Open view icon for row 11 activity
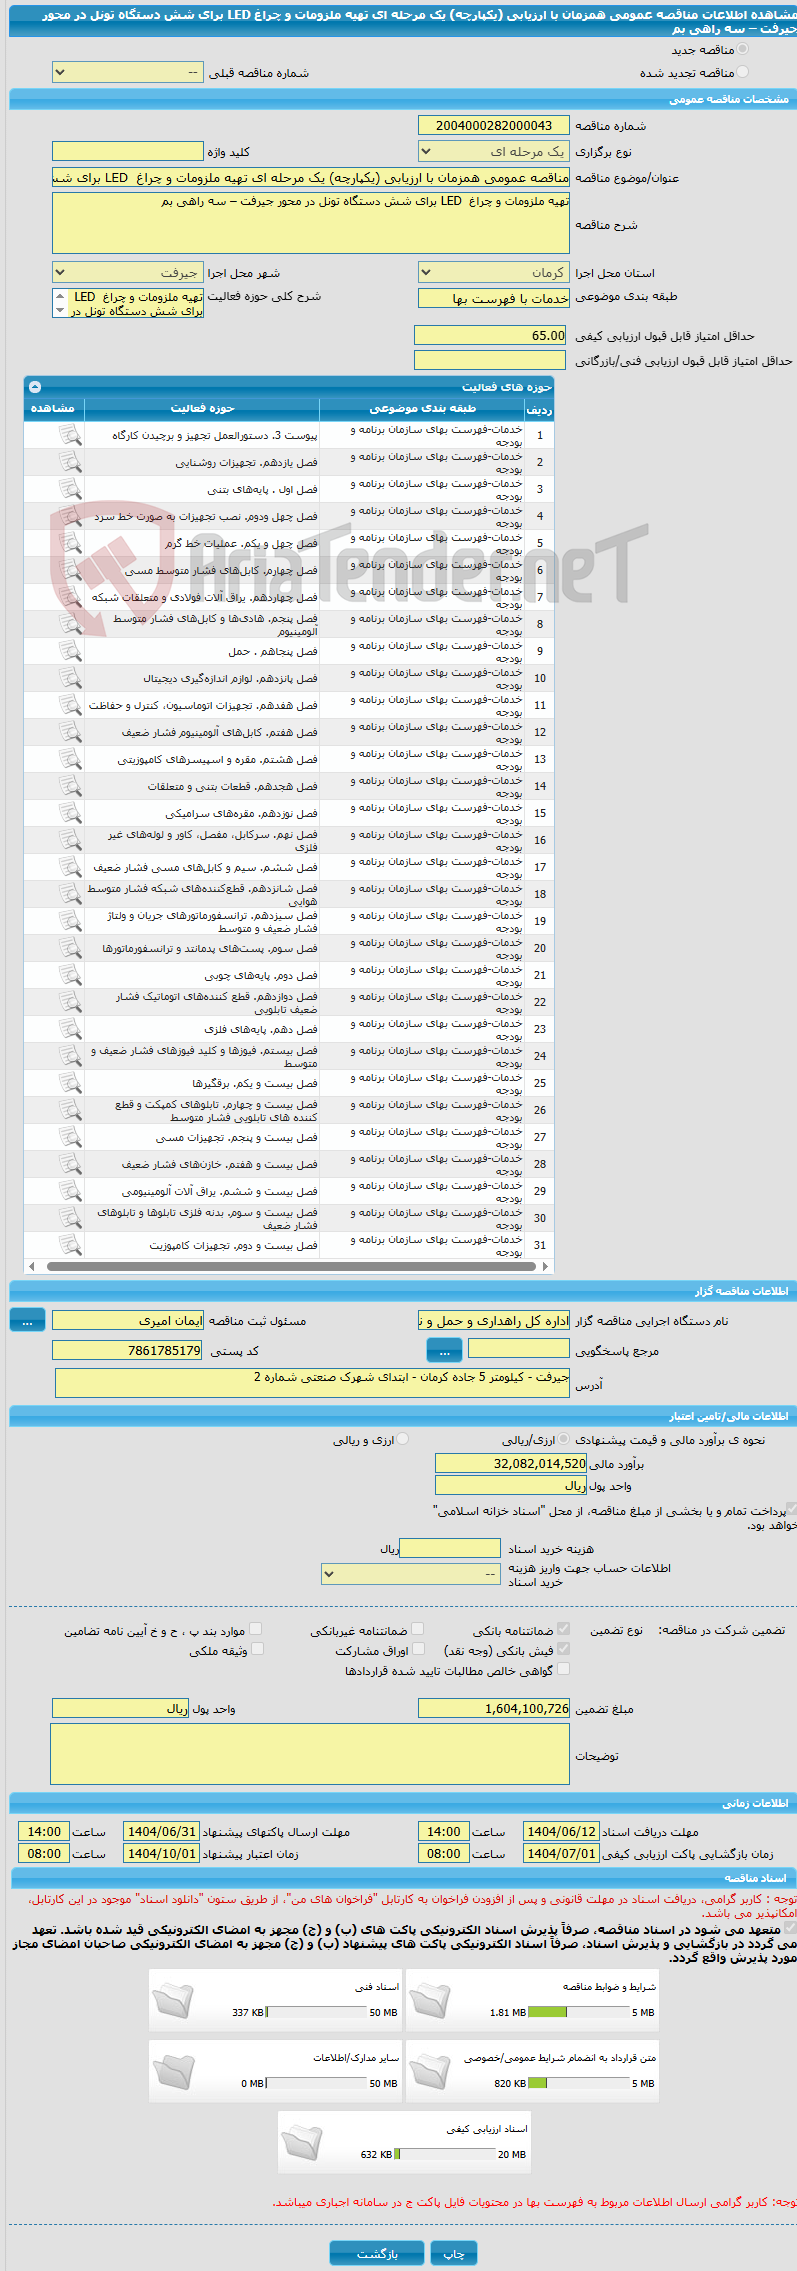Screen dimensions: 797x2271 point(69,705)
